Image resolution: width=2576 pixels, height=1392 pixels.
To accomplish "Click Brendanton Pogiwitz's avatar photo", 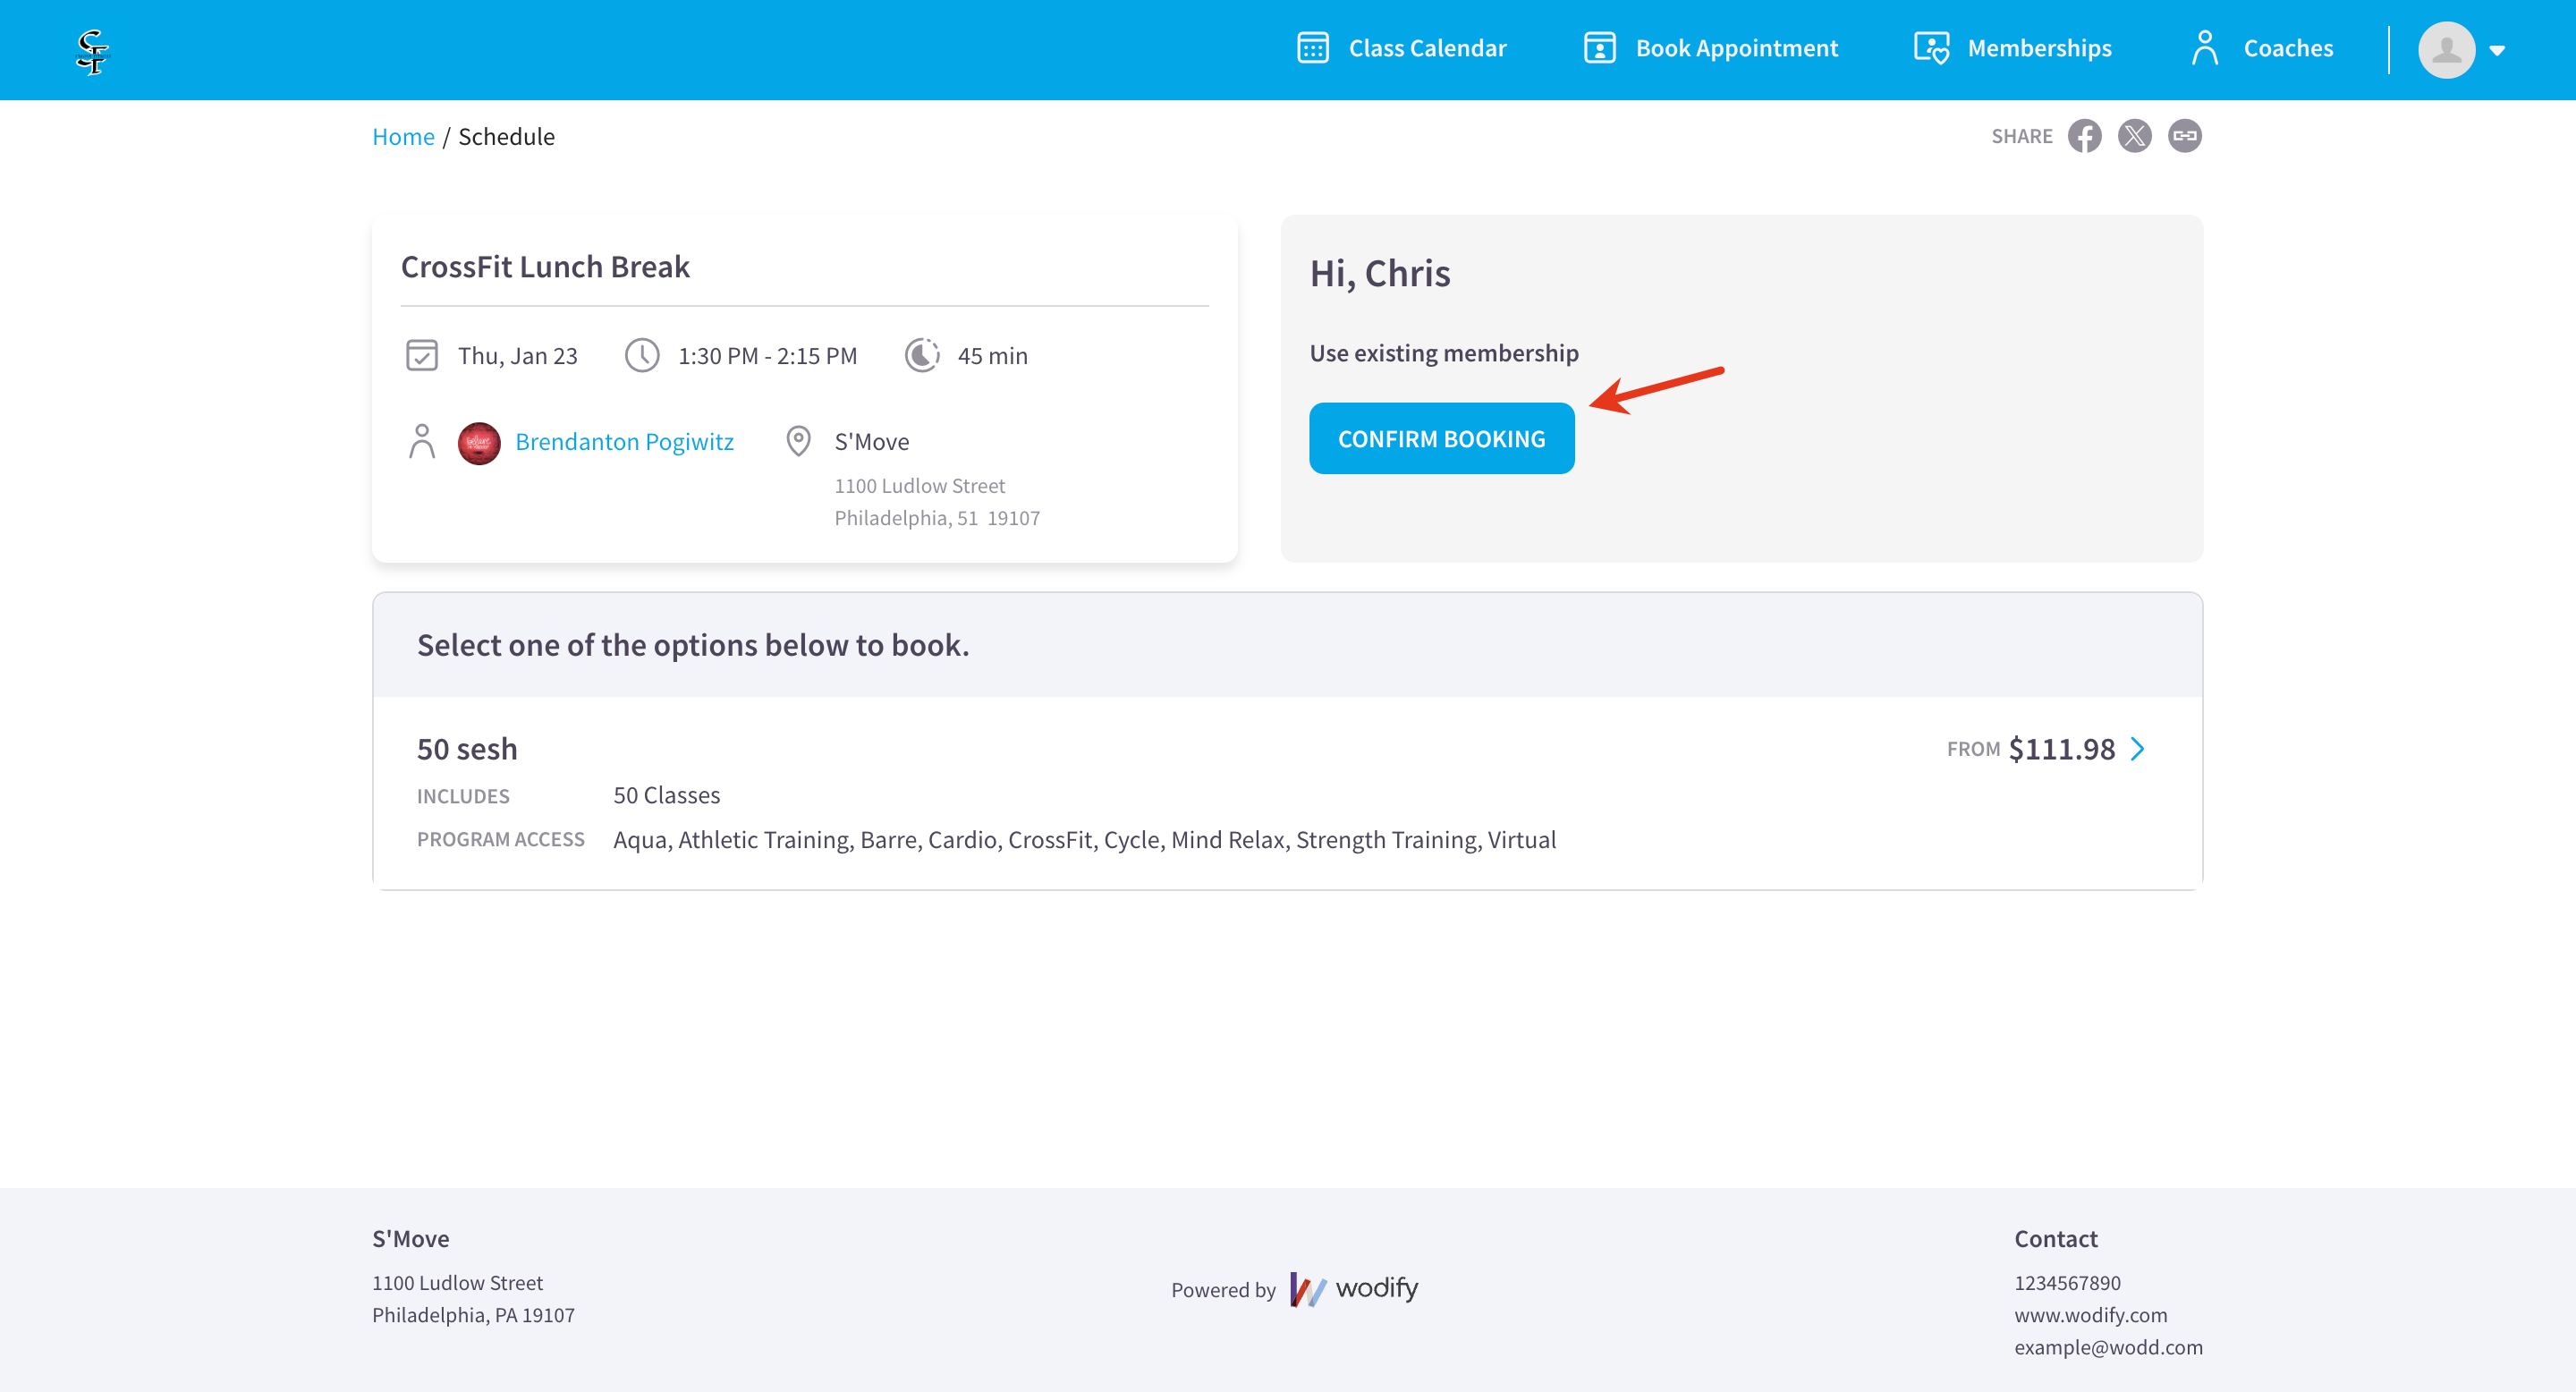I will pyautogui.click(x=479, y=443).
